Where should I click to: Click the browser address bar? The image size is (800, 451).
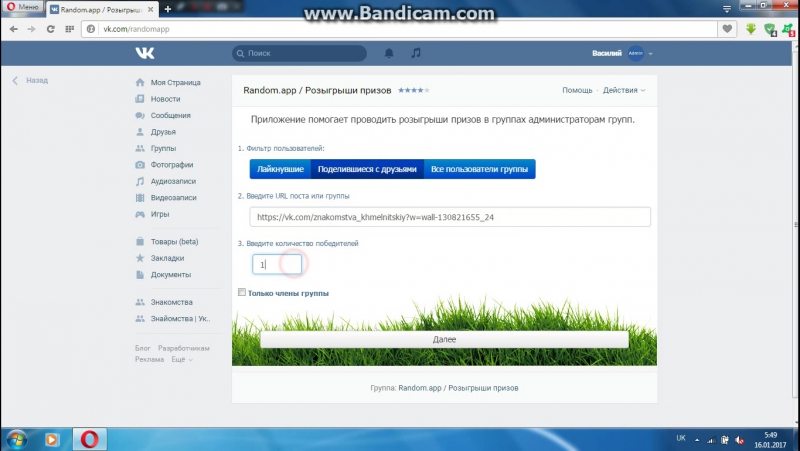click(399, 29)
